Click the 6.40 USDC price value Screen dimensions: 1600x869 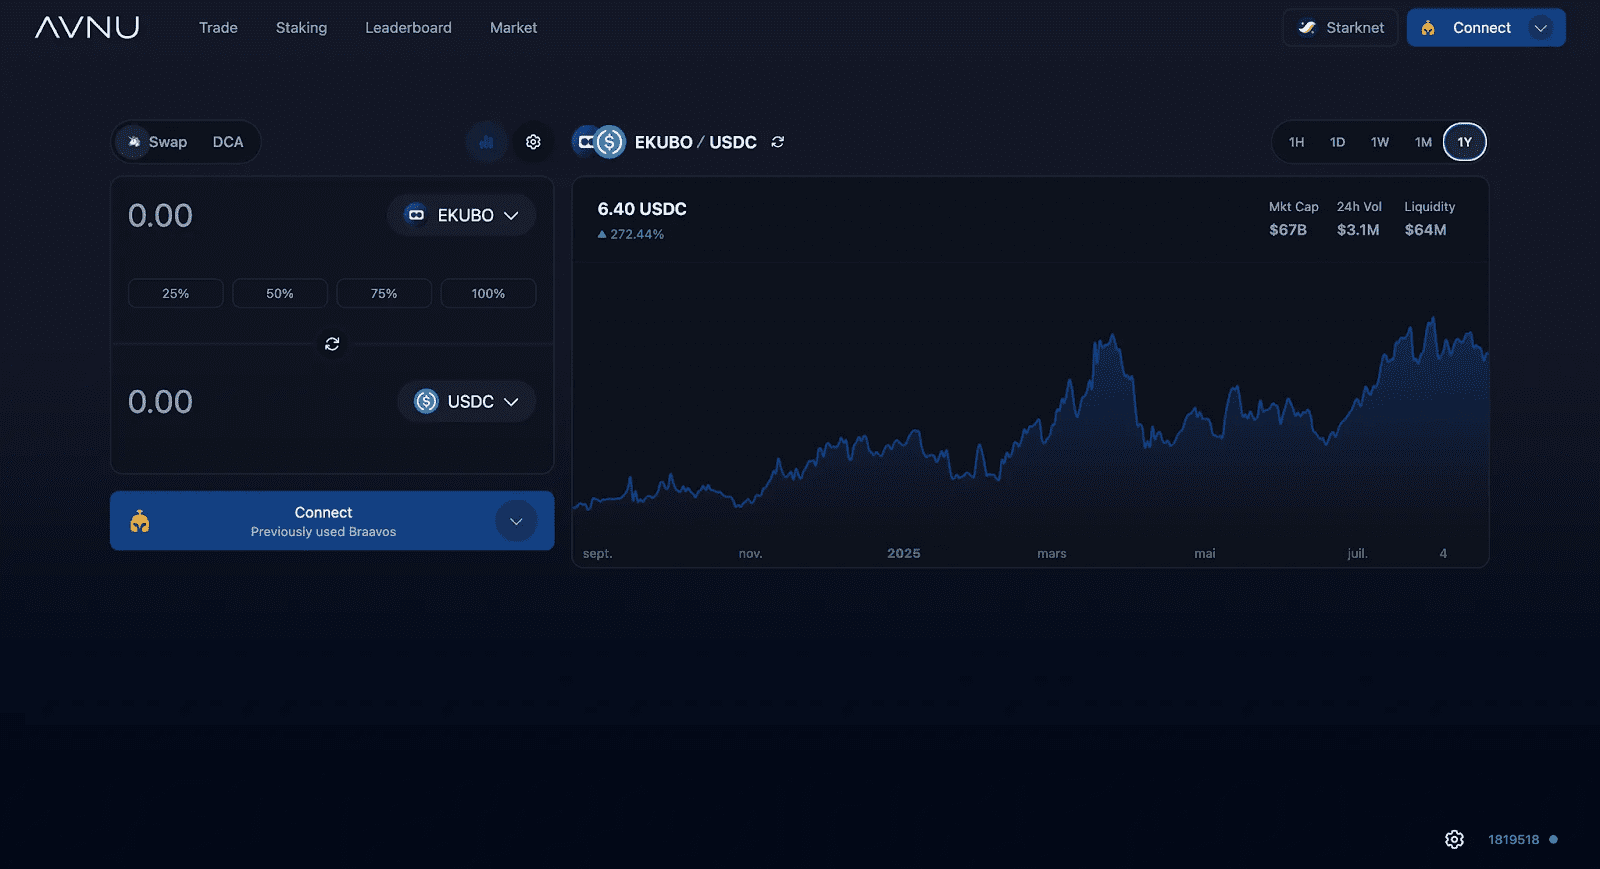click(x=642, y=209)
